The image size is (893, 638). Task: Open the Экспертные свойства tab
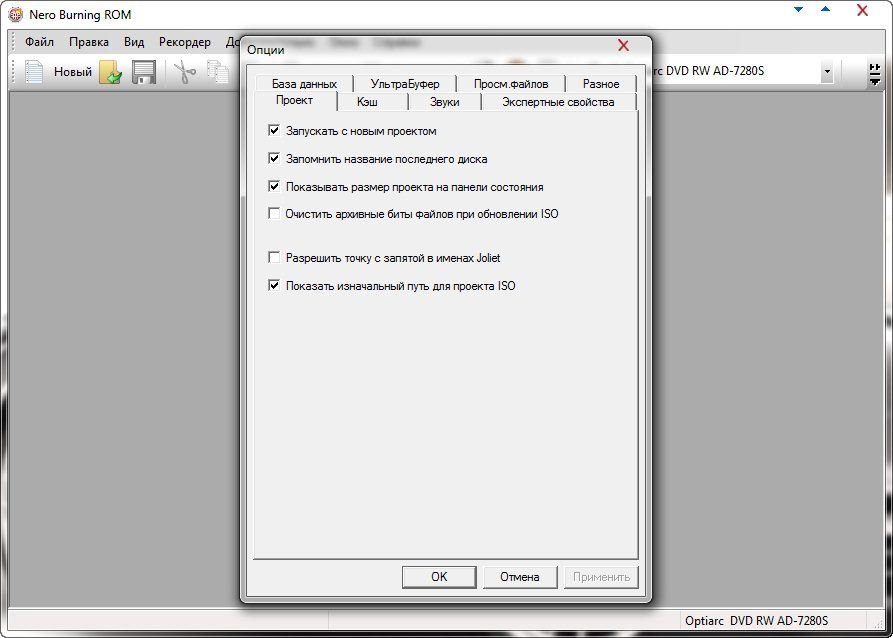[x=557, y=102]
